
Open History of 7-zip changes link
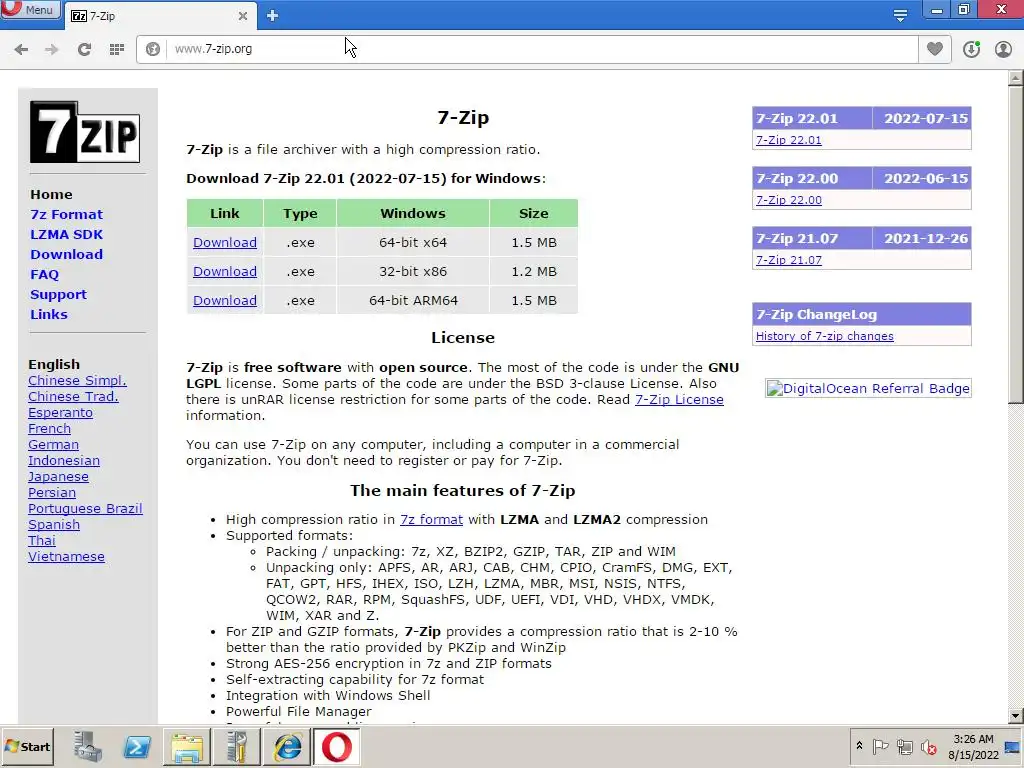[824, 336]
